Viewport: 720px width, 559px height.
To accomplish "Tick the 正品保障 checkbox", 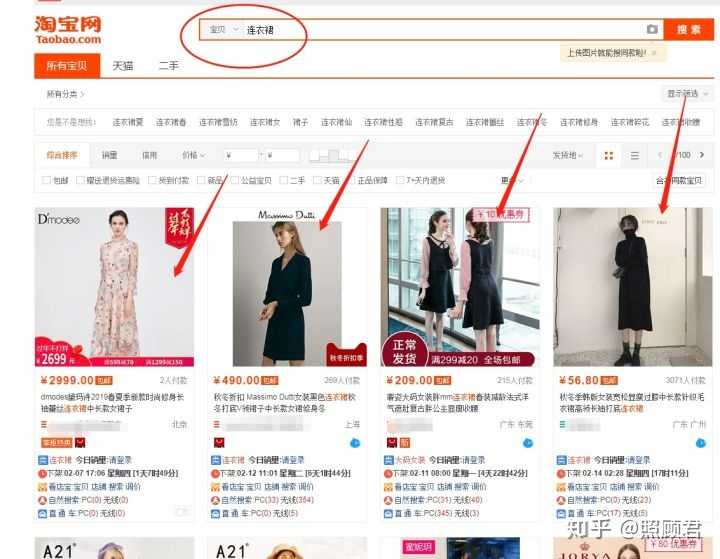I will pyautogui.click(x=351, y=180).
